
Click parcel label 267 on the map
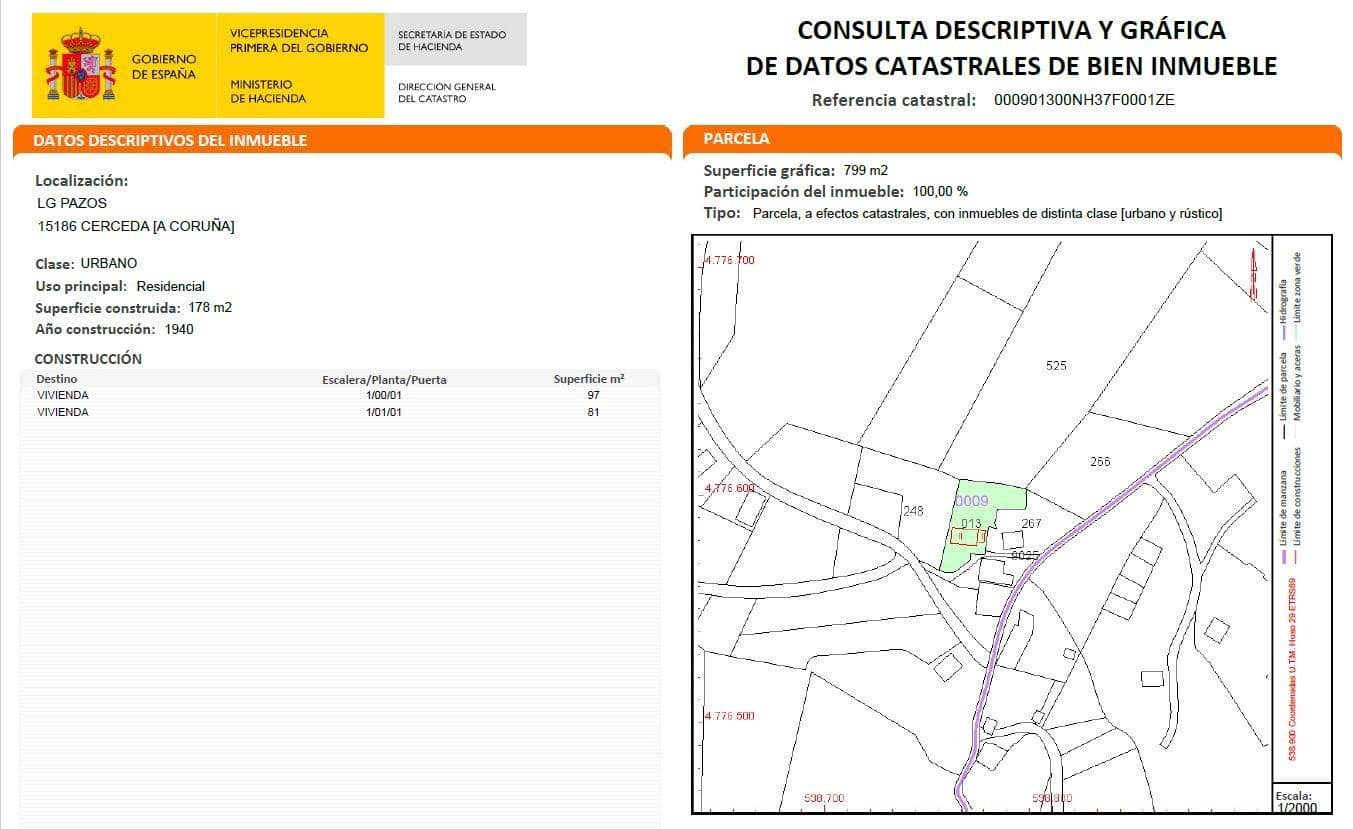pos(1031,523)
